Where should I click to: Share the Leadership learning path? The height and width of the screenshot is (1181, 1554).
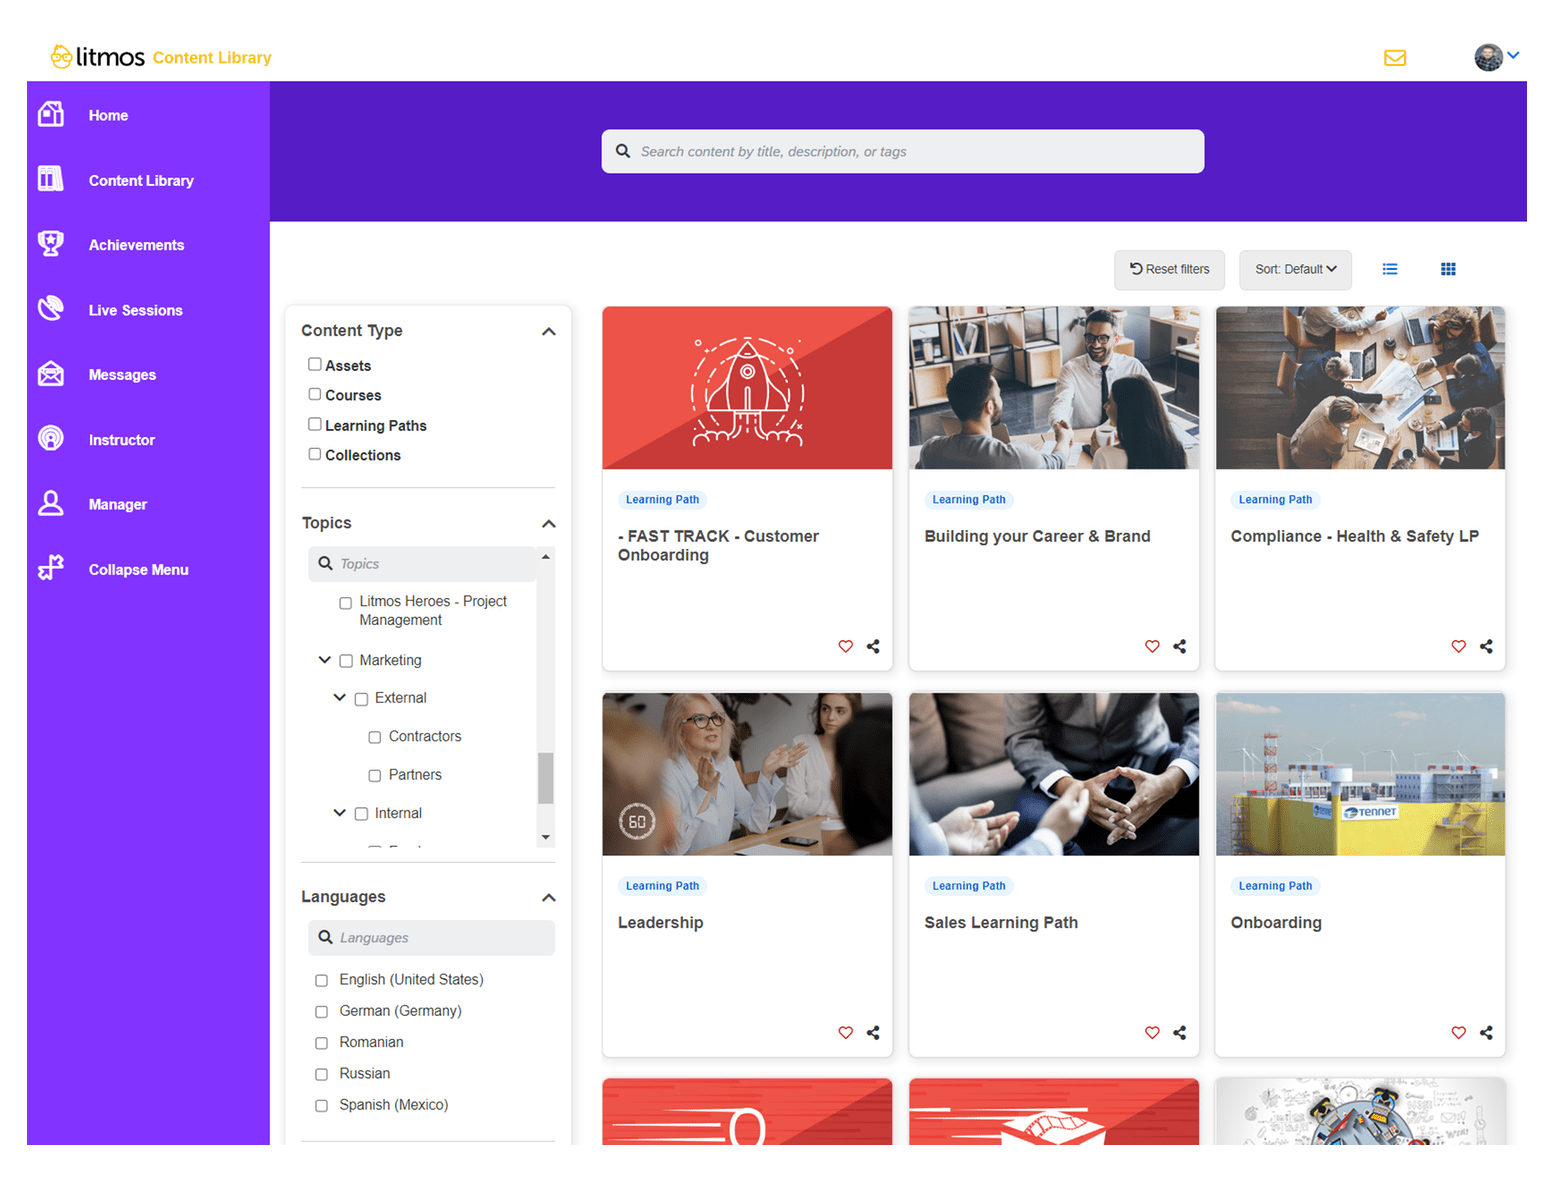click(873, 1032)
